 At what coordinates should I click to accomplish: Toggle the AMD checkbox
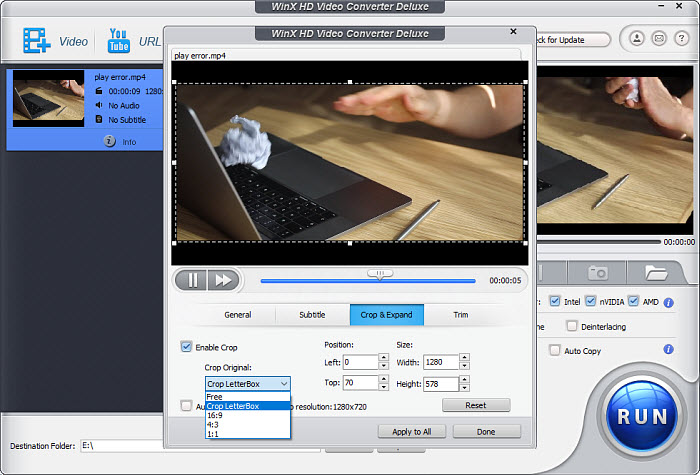click(633, 301)
